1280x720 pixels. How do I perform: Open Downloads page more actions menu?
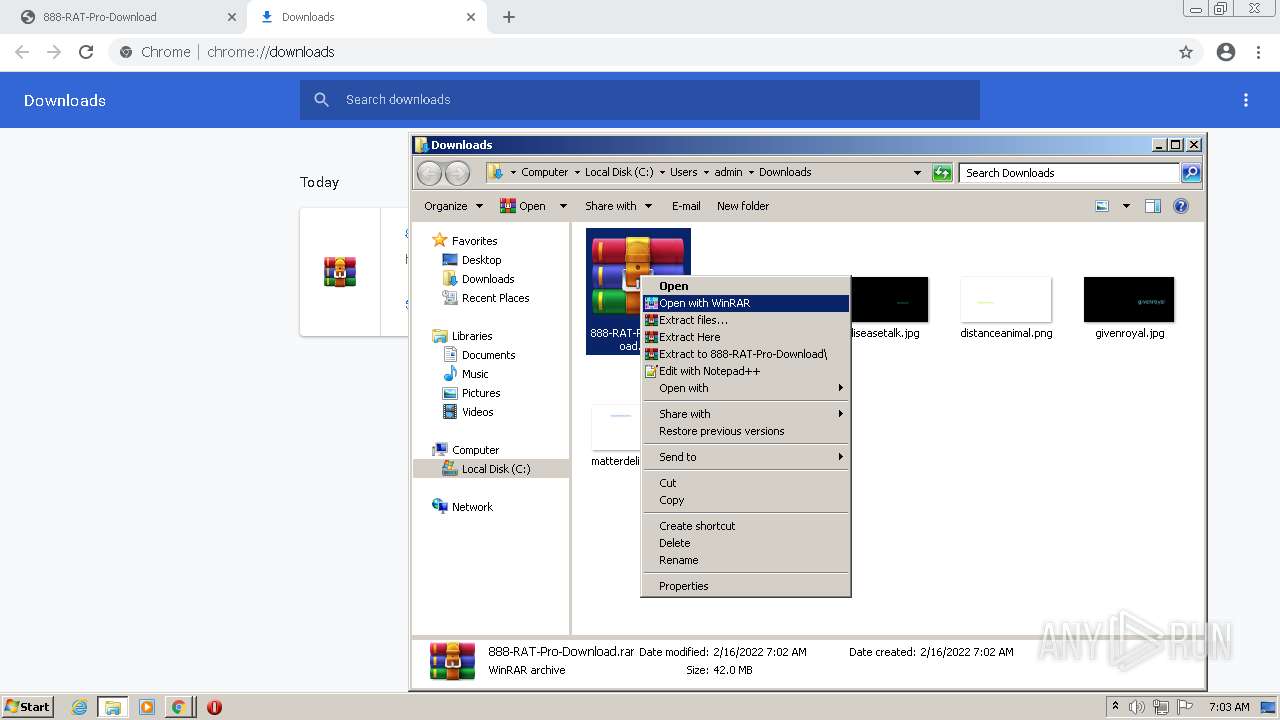(x=1246, y=100)
